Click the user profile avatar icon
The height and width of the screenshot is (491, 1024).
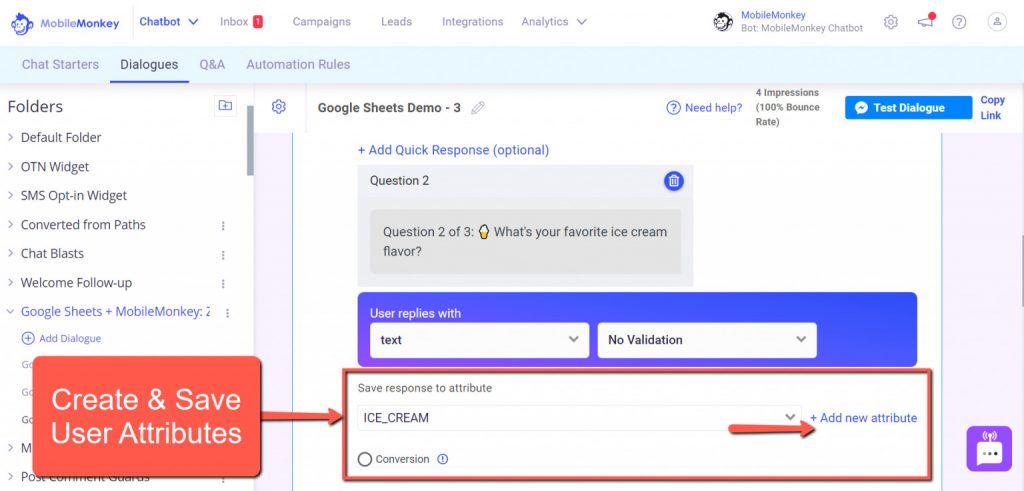coord(996,22)
